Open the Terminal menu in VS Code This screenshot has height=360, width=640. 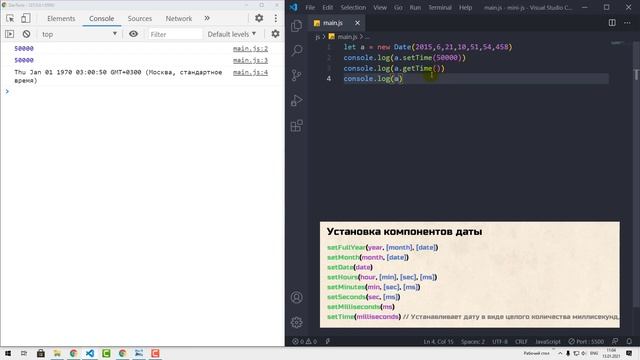pos(440,7)
